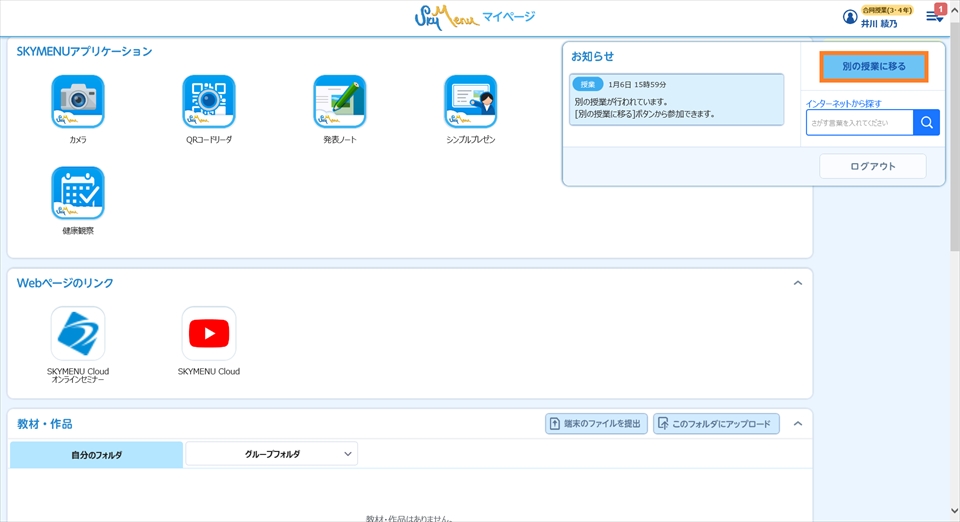The image size is (960, 522).
Task: Open the 健康観察 calendar icon
Action: [78, 193]
